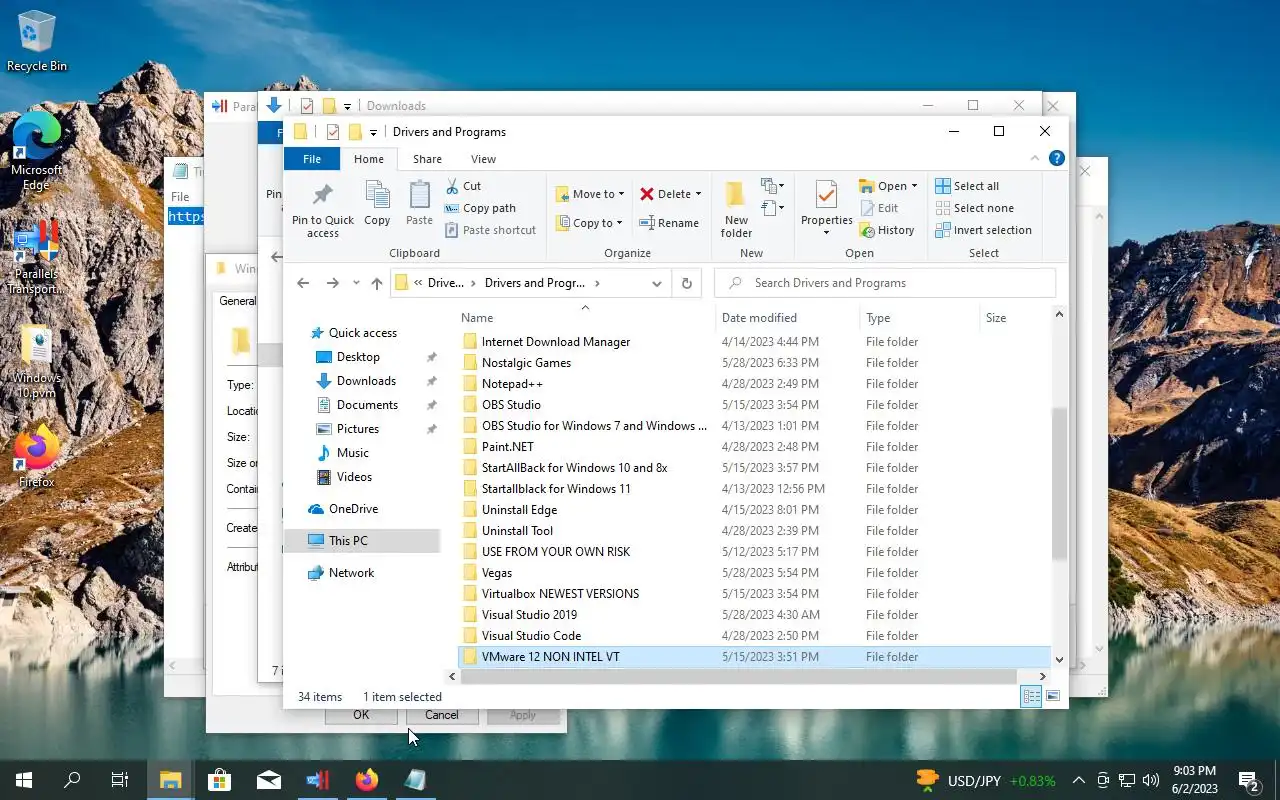Open Explorer help question mark icon
Image resolution: width=1280 pixels, height=800 pixels.
click(1056, 159)
